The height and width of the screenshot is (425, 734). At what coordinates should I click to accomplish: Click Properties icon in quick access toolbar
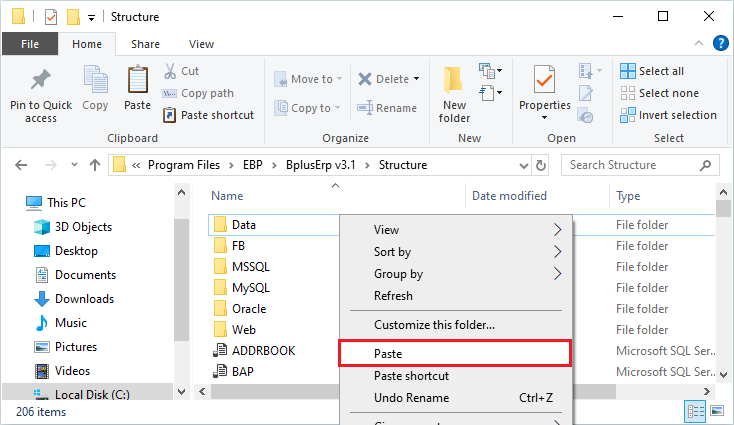[x=51, y=17]
